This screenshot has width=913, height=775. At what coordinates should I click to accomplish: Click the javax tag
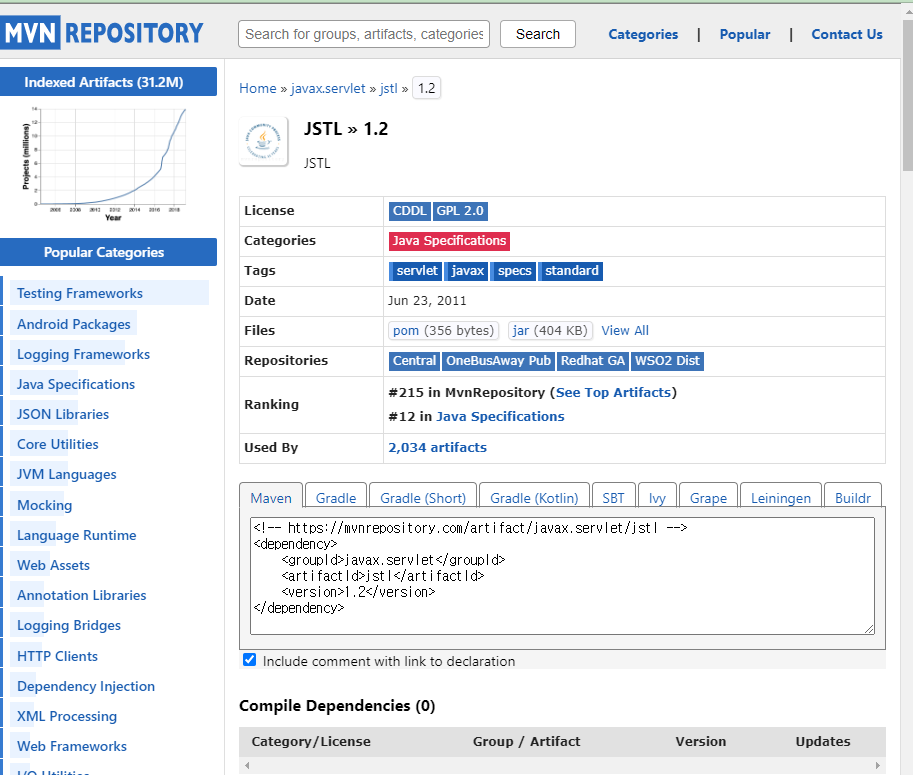click(x=467, y=271)
